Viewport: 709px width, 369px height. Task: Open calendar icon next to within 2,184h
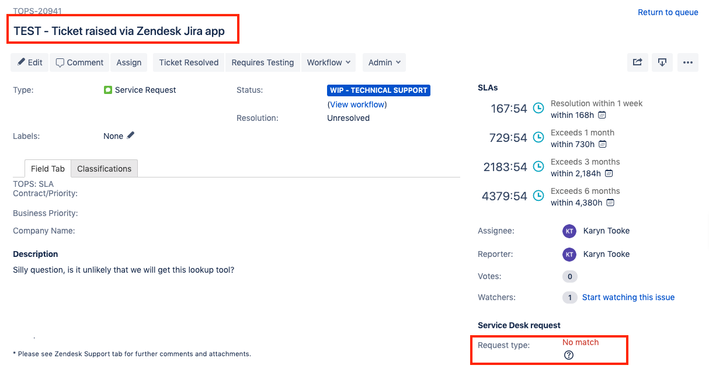(x=609, y=173)
